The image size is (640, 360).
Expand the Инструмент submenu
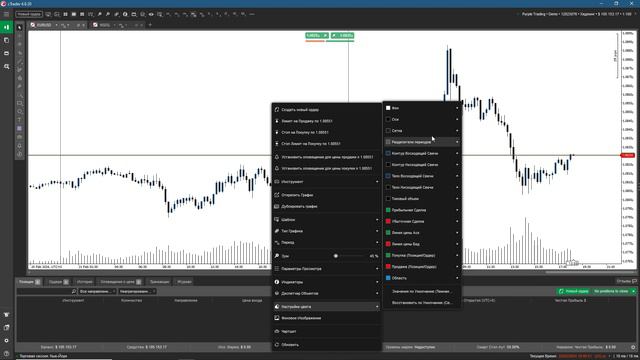click(x=327, y=182)
